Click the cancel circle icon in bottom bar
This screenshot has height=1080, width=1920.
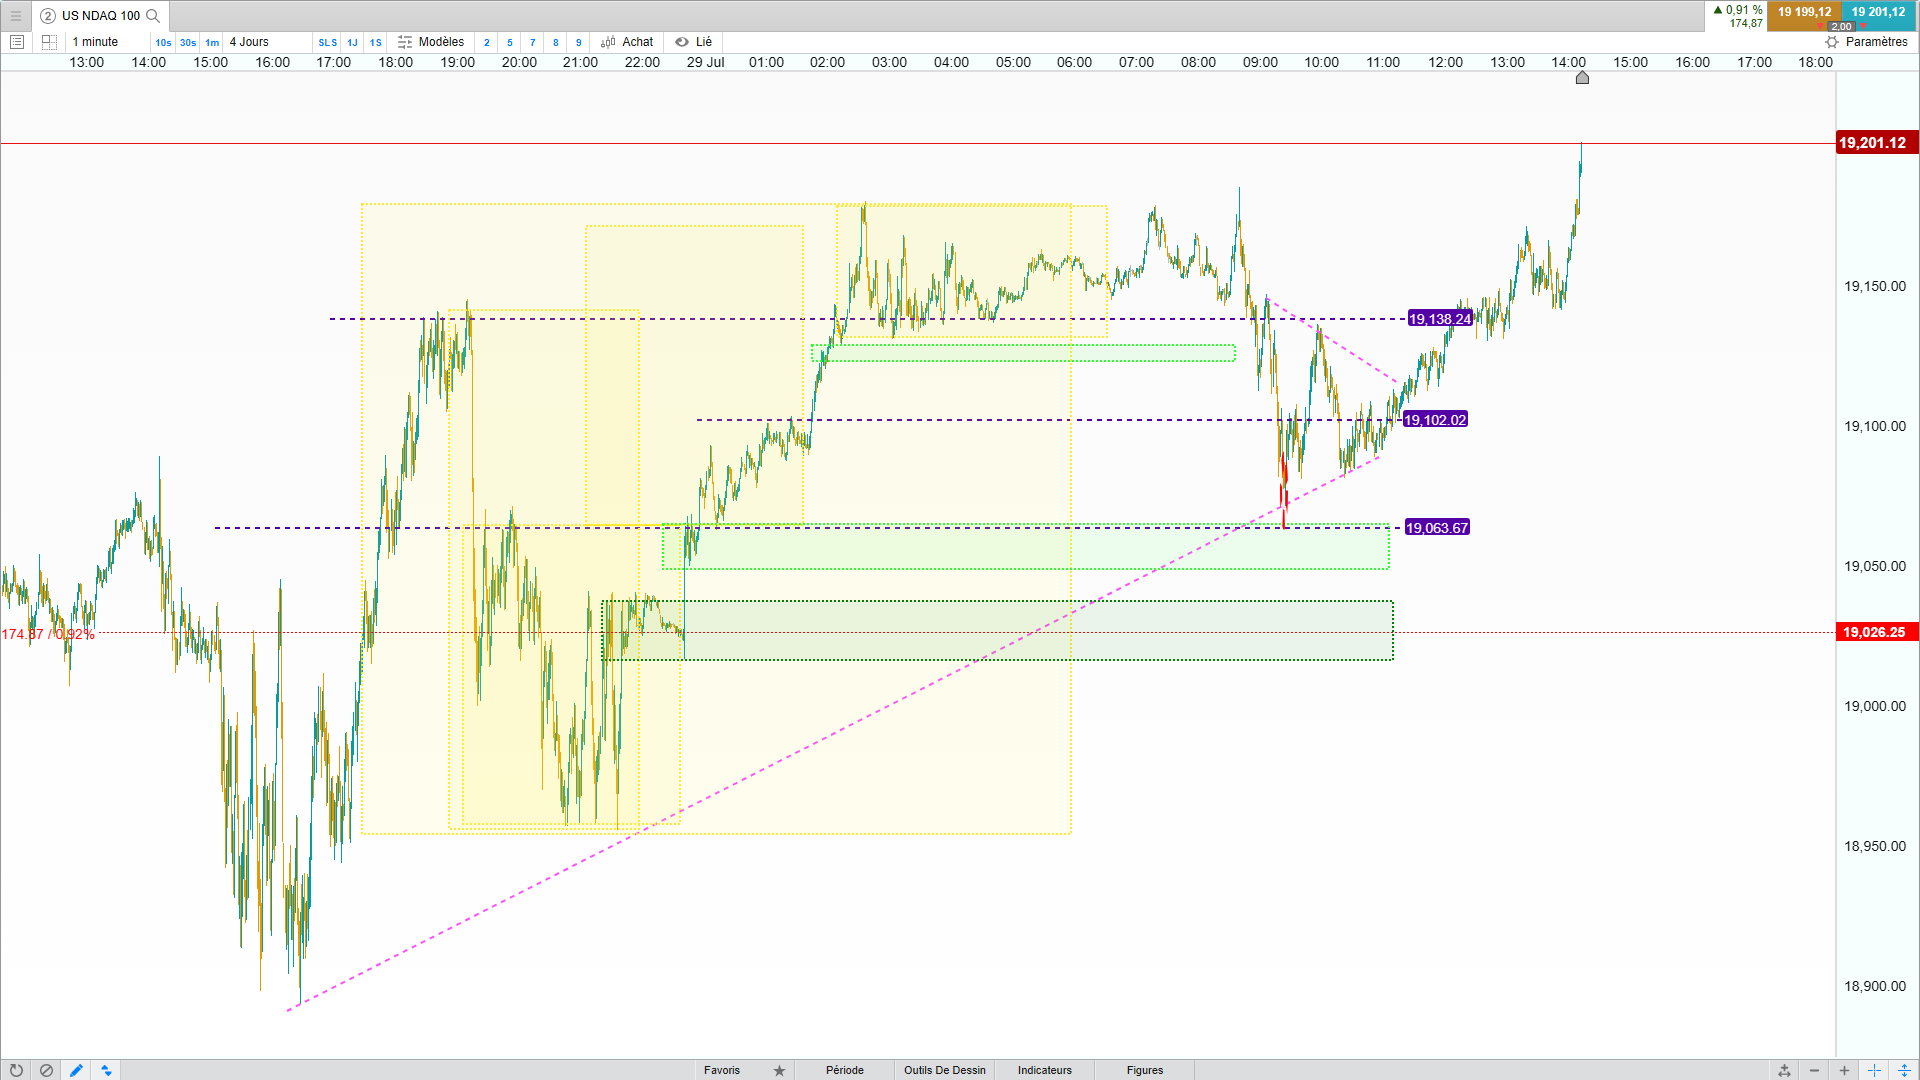[x=46, y=1070]
